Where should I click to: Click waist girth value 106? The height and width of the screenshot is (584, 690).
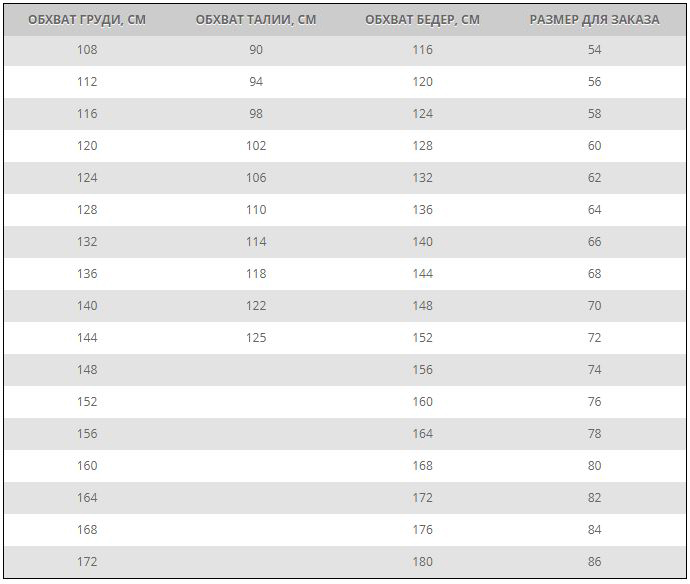click(256, 178)
